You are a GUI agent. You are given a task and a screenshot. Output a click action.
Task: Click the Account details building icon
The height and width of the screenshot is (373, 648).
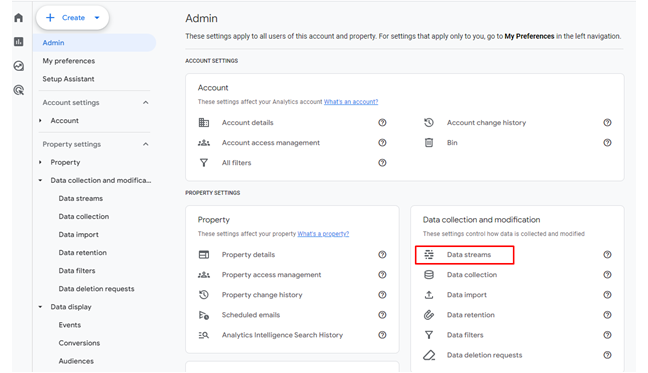[204, 123]
